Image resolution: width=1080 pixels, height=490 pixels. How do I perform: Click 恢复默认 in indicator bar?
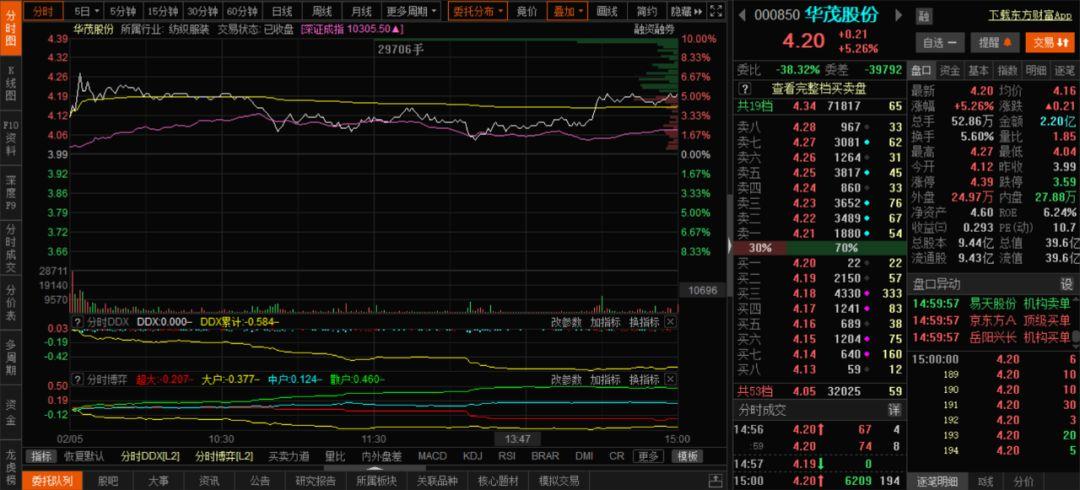(84, 456)
